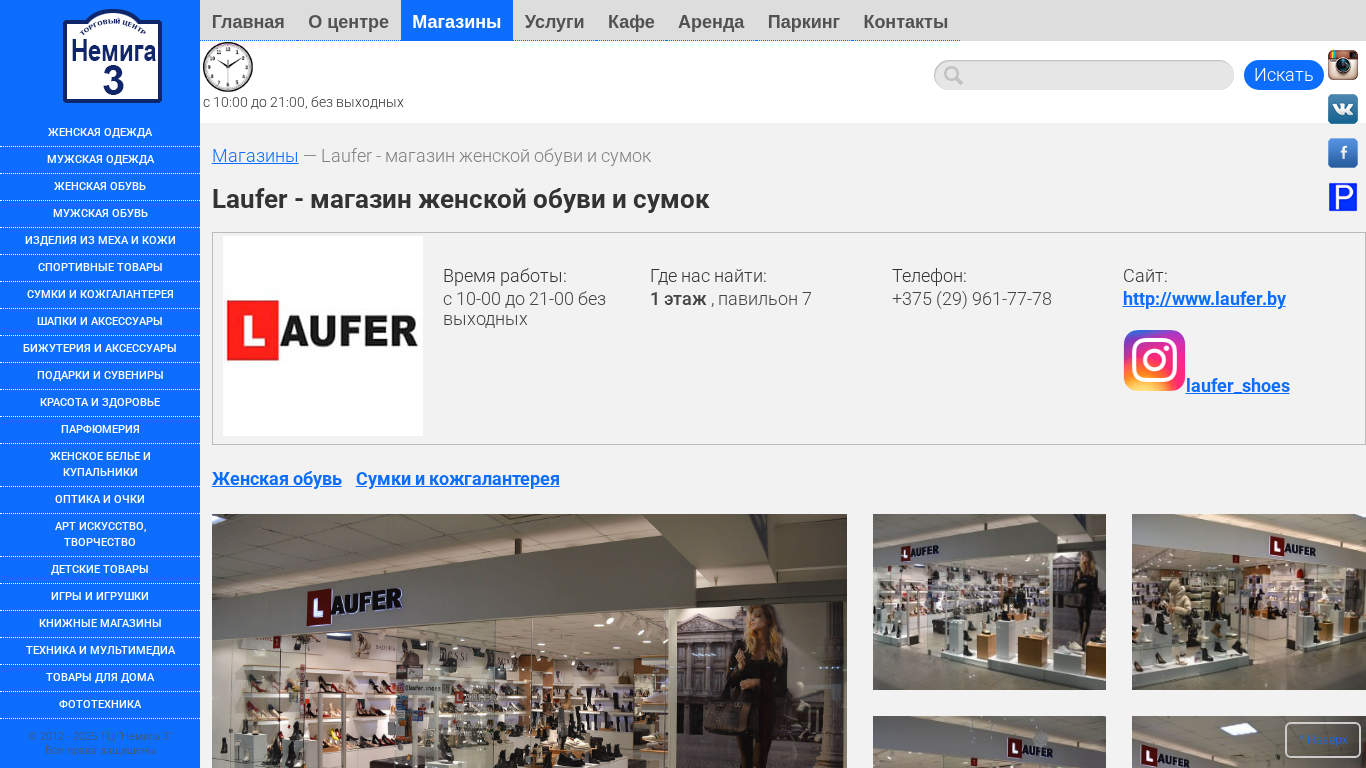This screenshot has height=768, width=1366.
Task: Click the blue parking P icon
Action: coord(1343,197)
